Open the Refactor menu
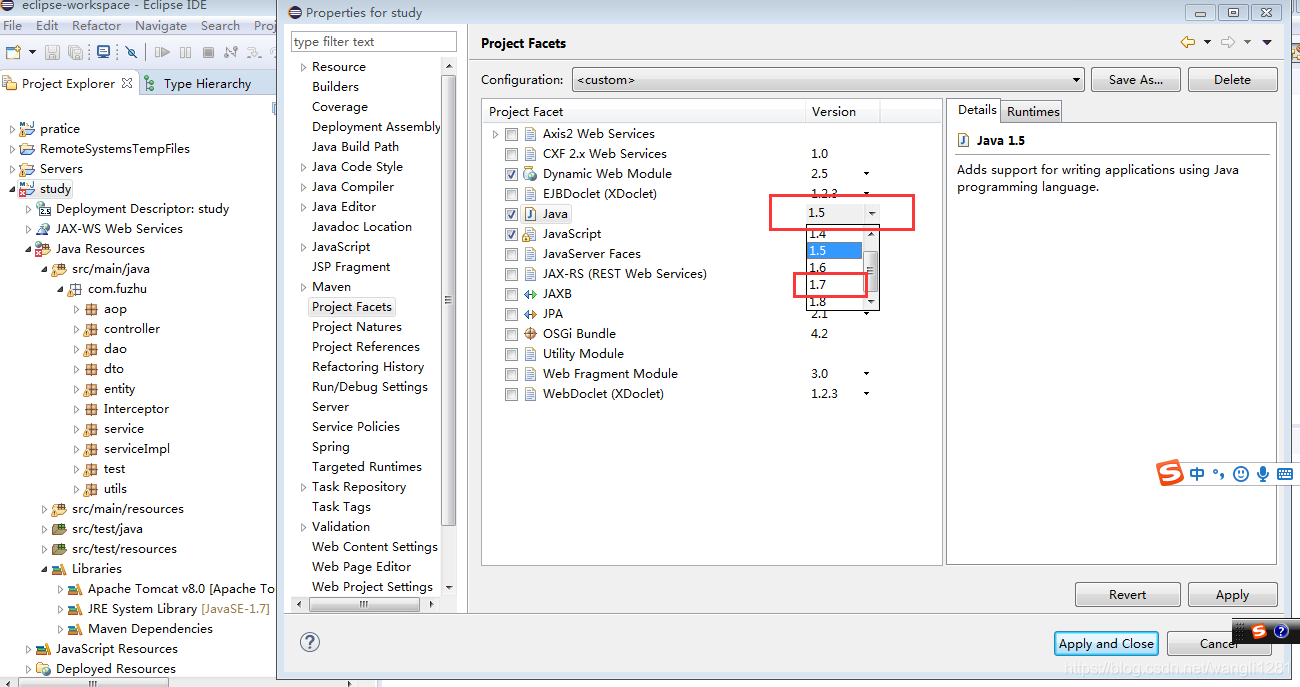This screenshot has width=1300, height=687. click(x=96, y=26)
